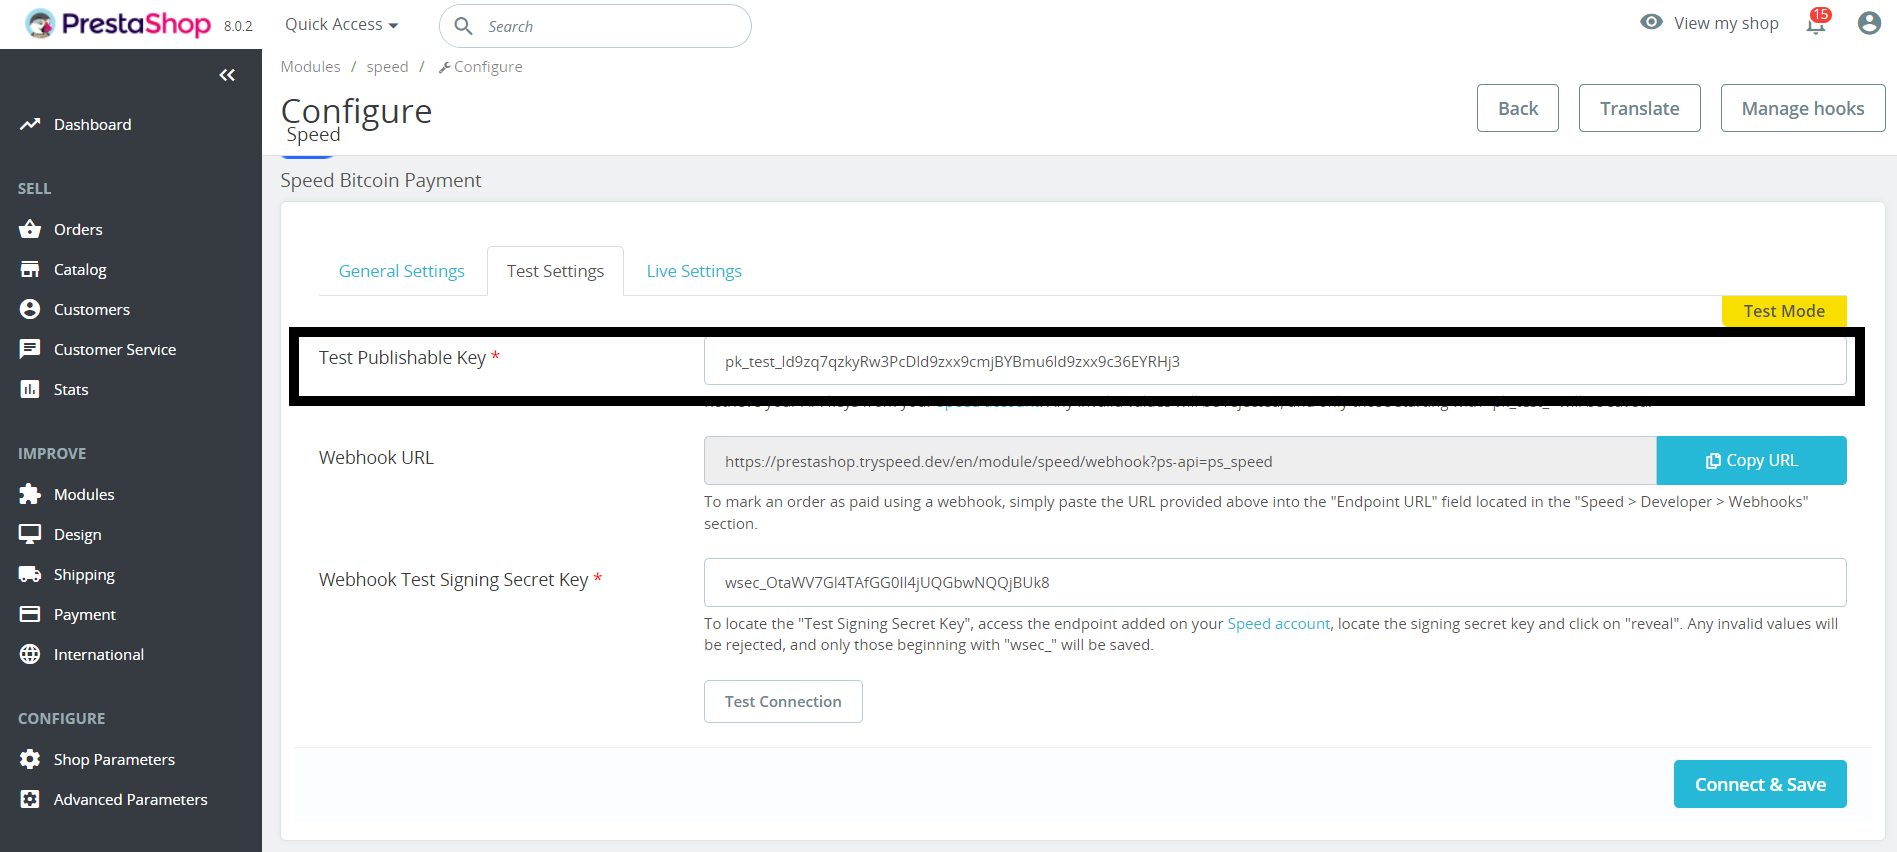The width and height of the screenshot is (1897, 852).
Task: Open the International menu item
Action: pos(99,654)
